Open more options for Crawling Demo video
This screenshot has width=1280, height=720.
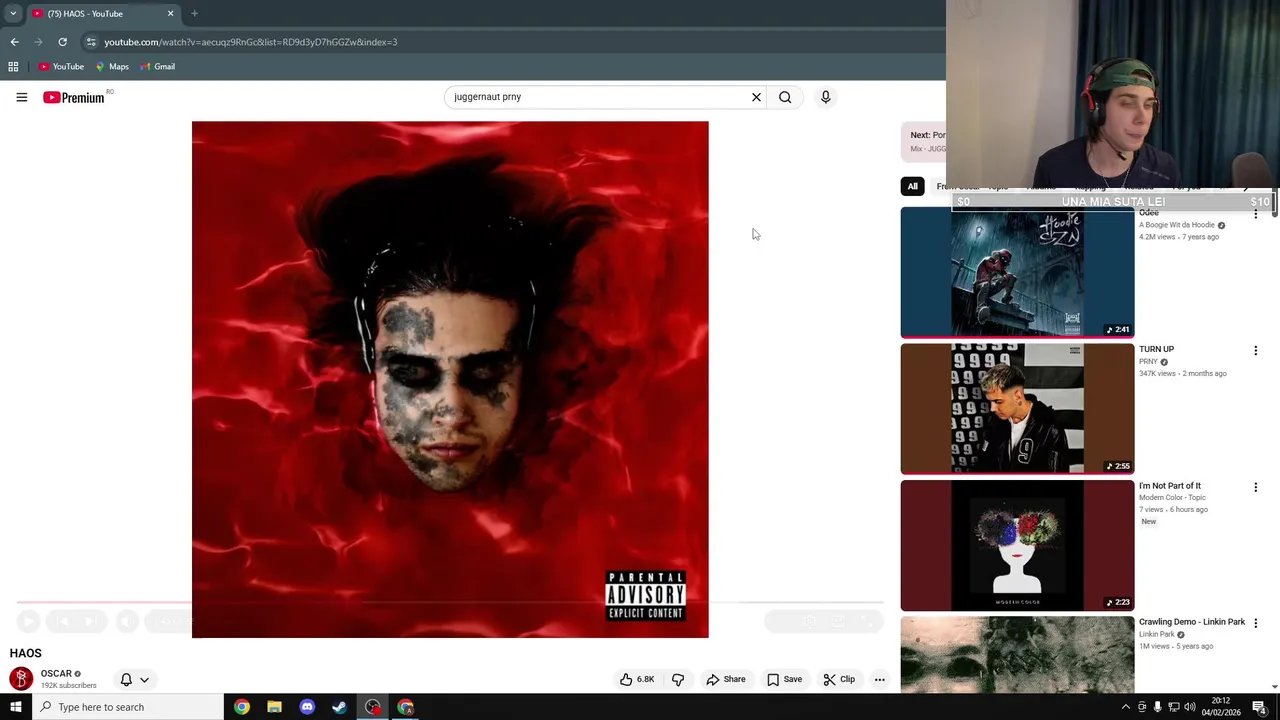[1255, 623]
